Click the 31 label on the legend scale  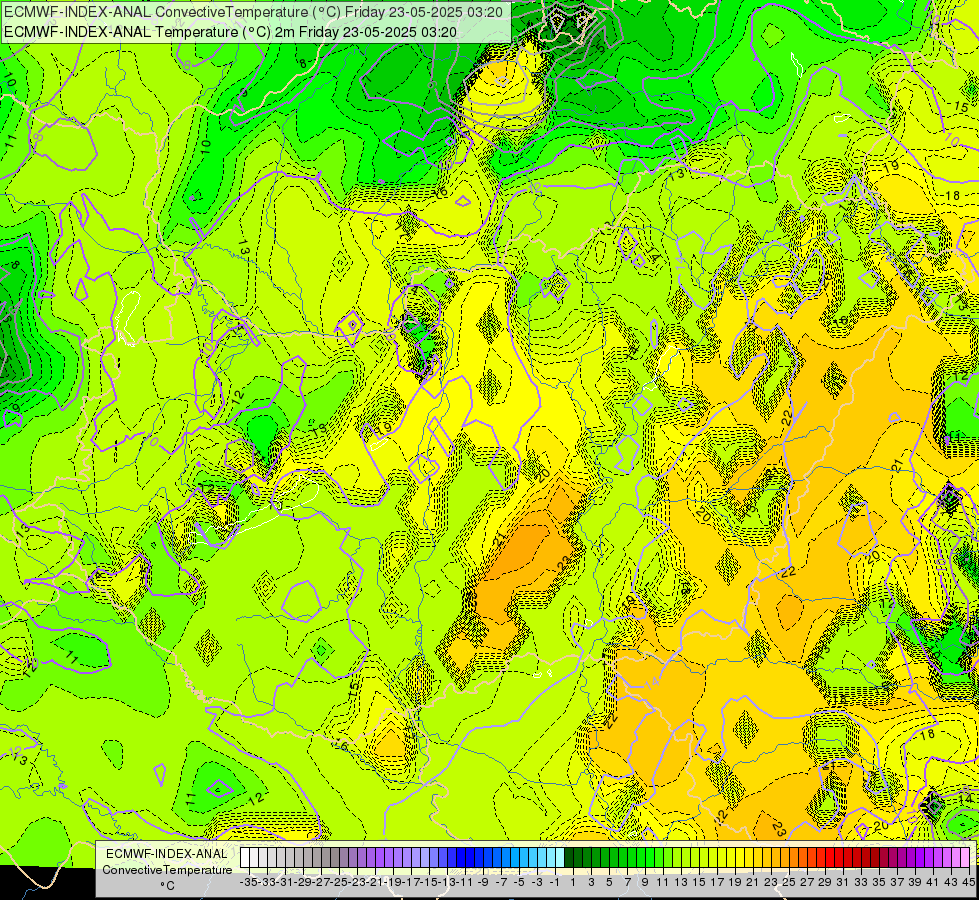tap(843, 883)
